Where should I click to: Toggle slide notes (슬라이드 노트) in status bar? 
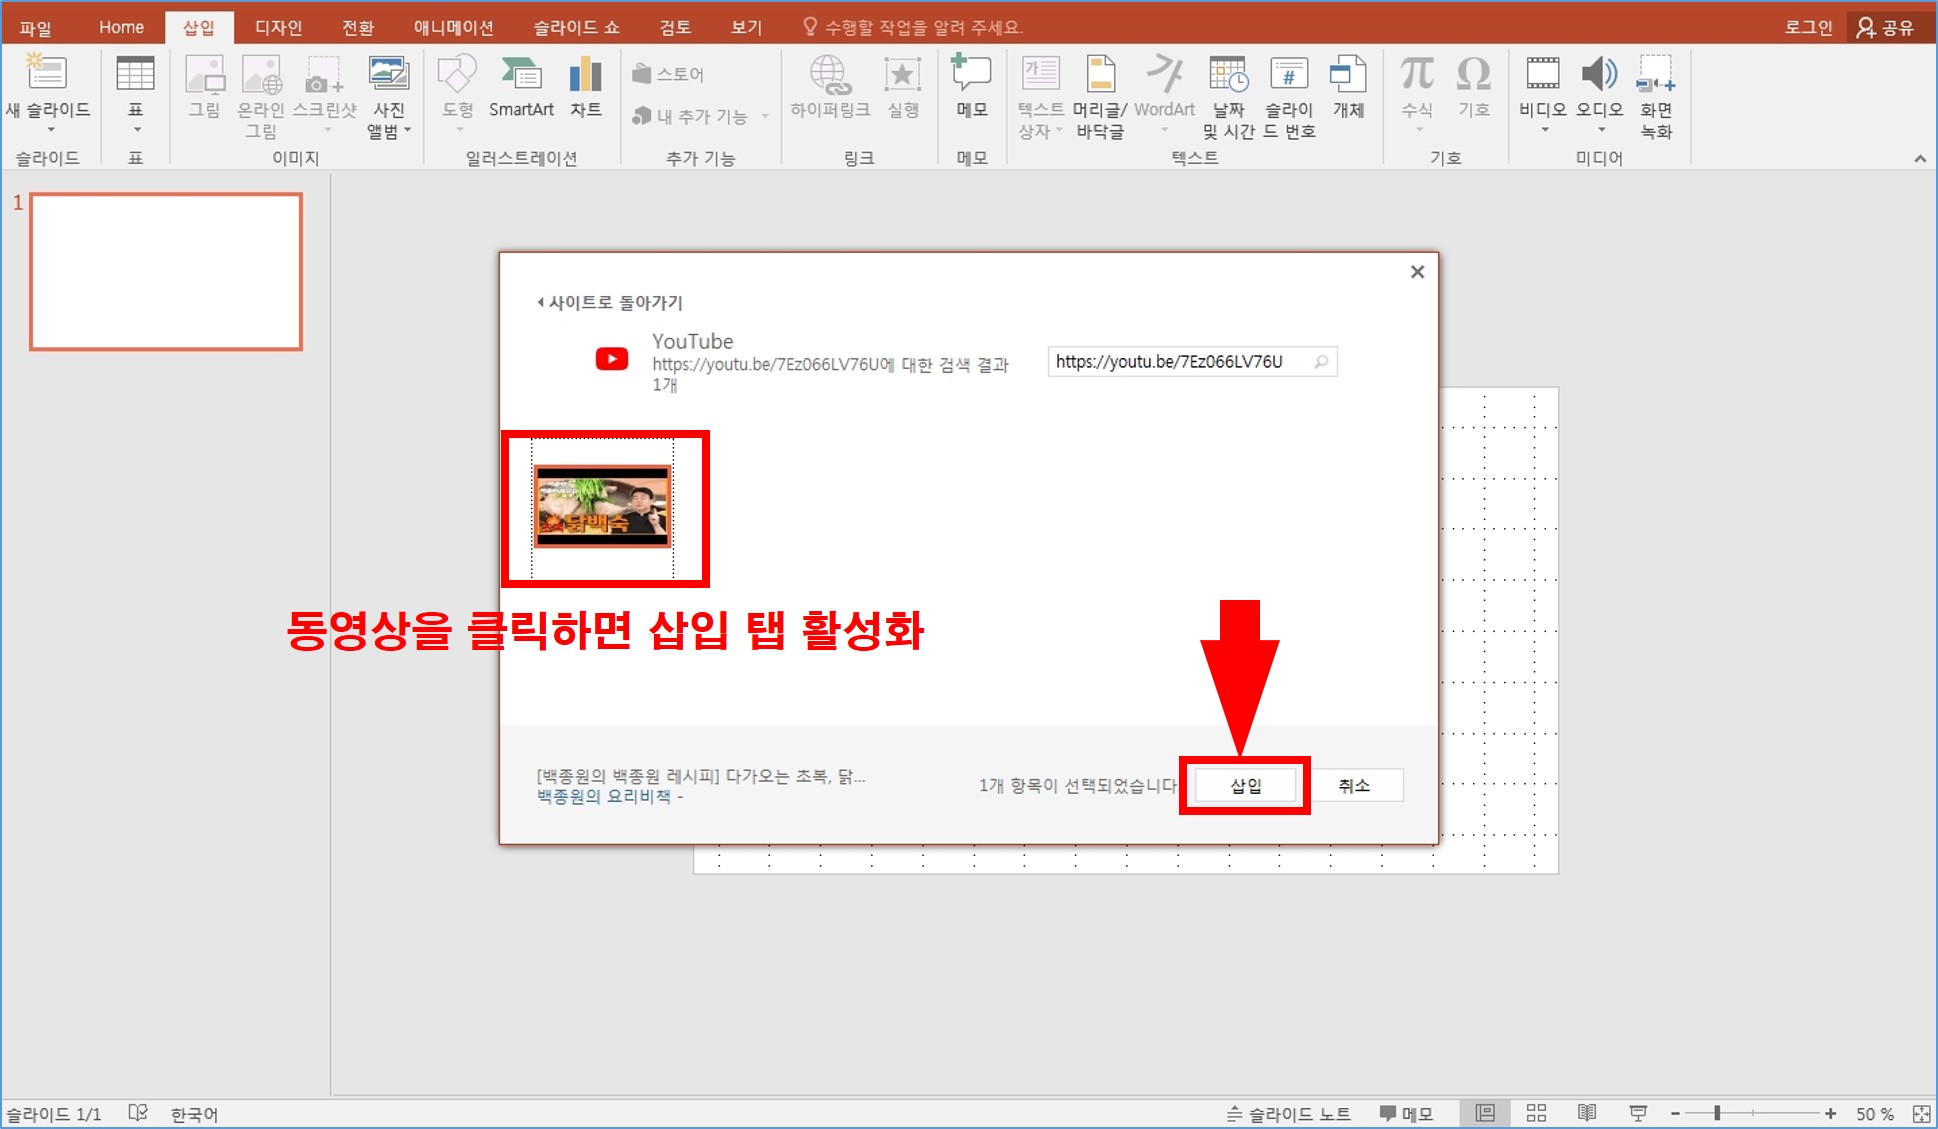point(1289,1113)
